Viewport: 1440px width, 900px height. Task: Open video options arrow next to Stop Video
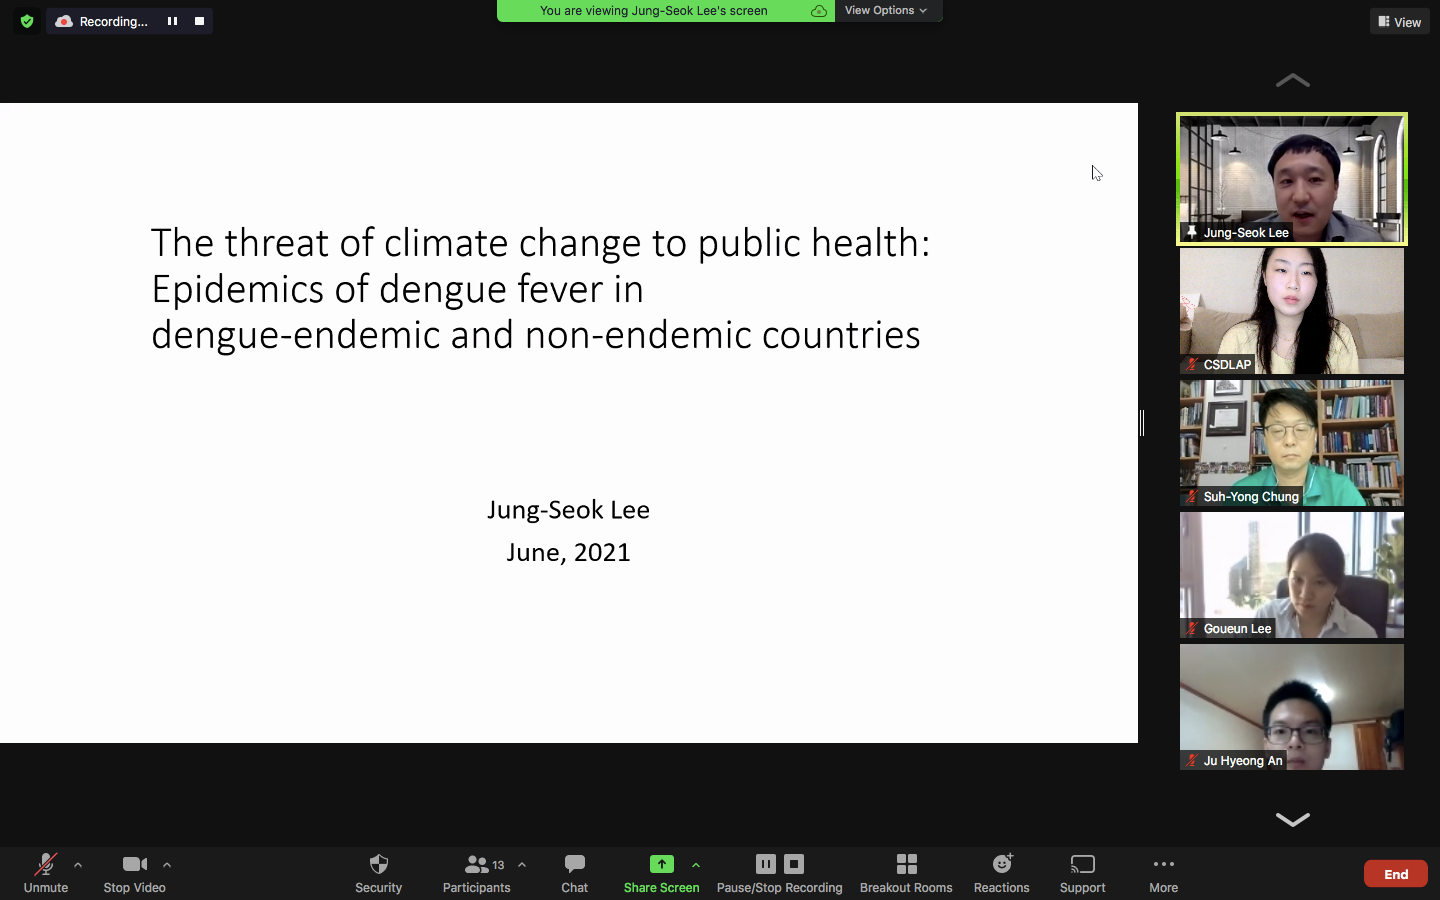coord(167,865)
